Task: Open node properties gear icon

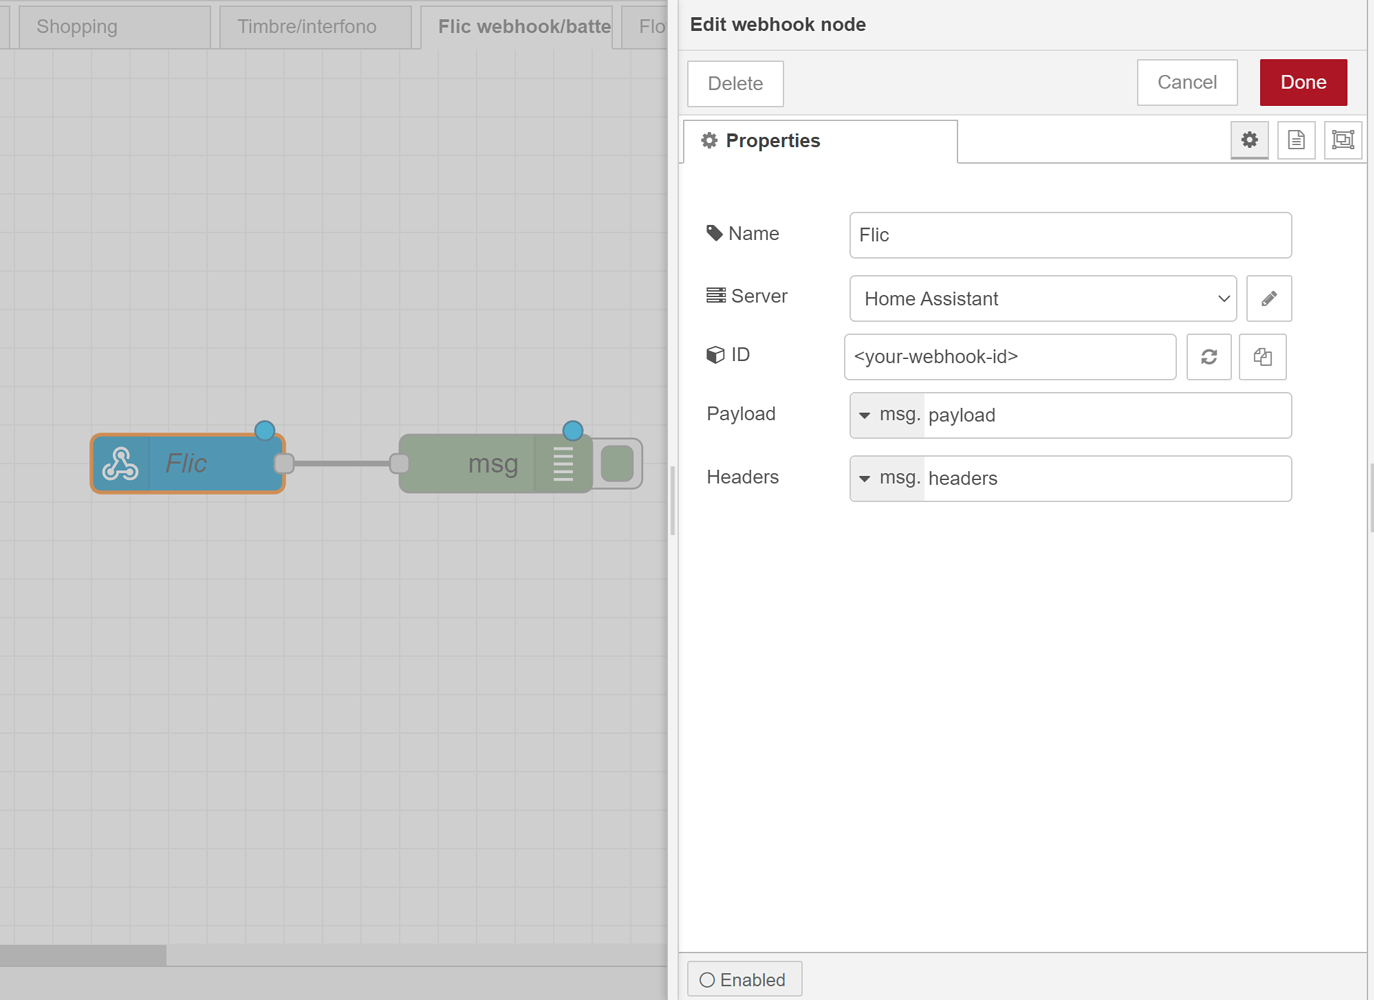Action: click(1249, 140)
